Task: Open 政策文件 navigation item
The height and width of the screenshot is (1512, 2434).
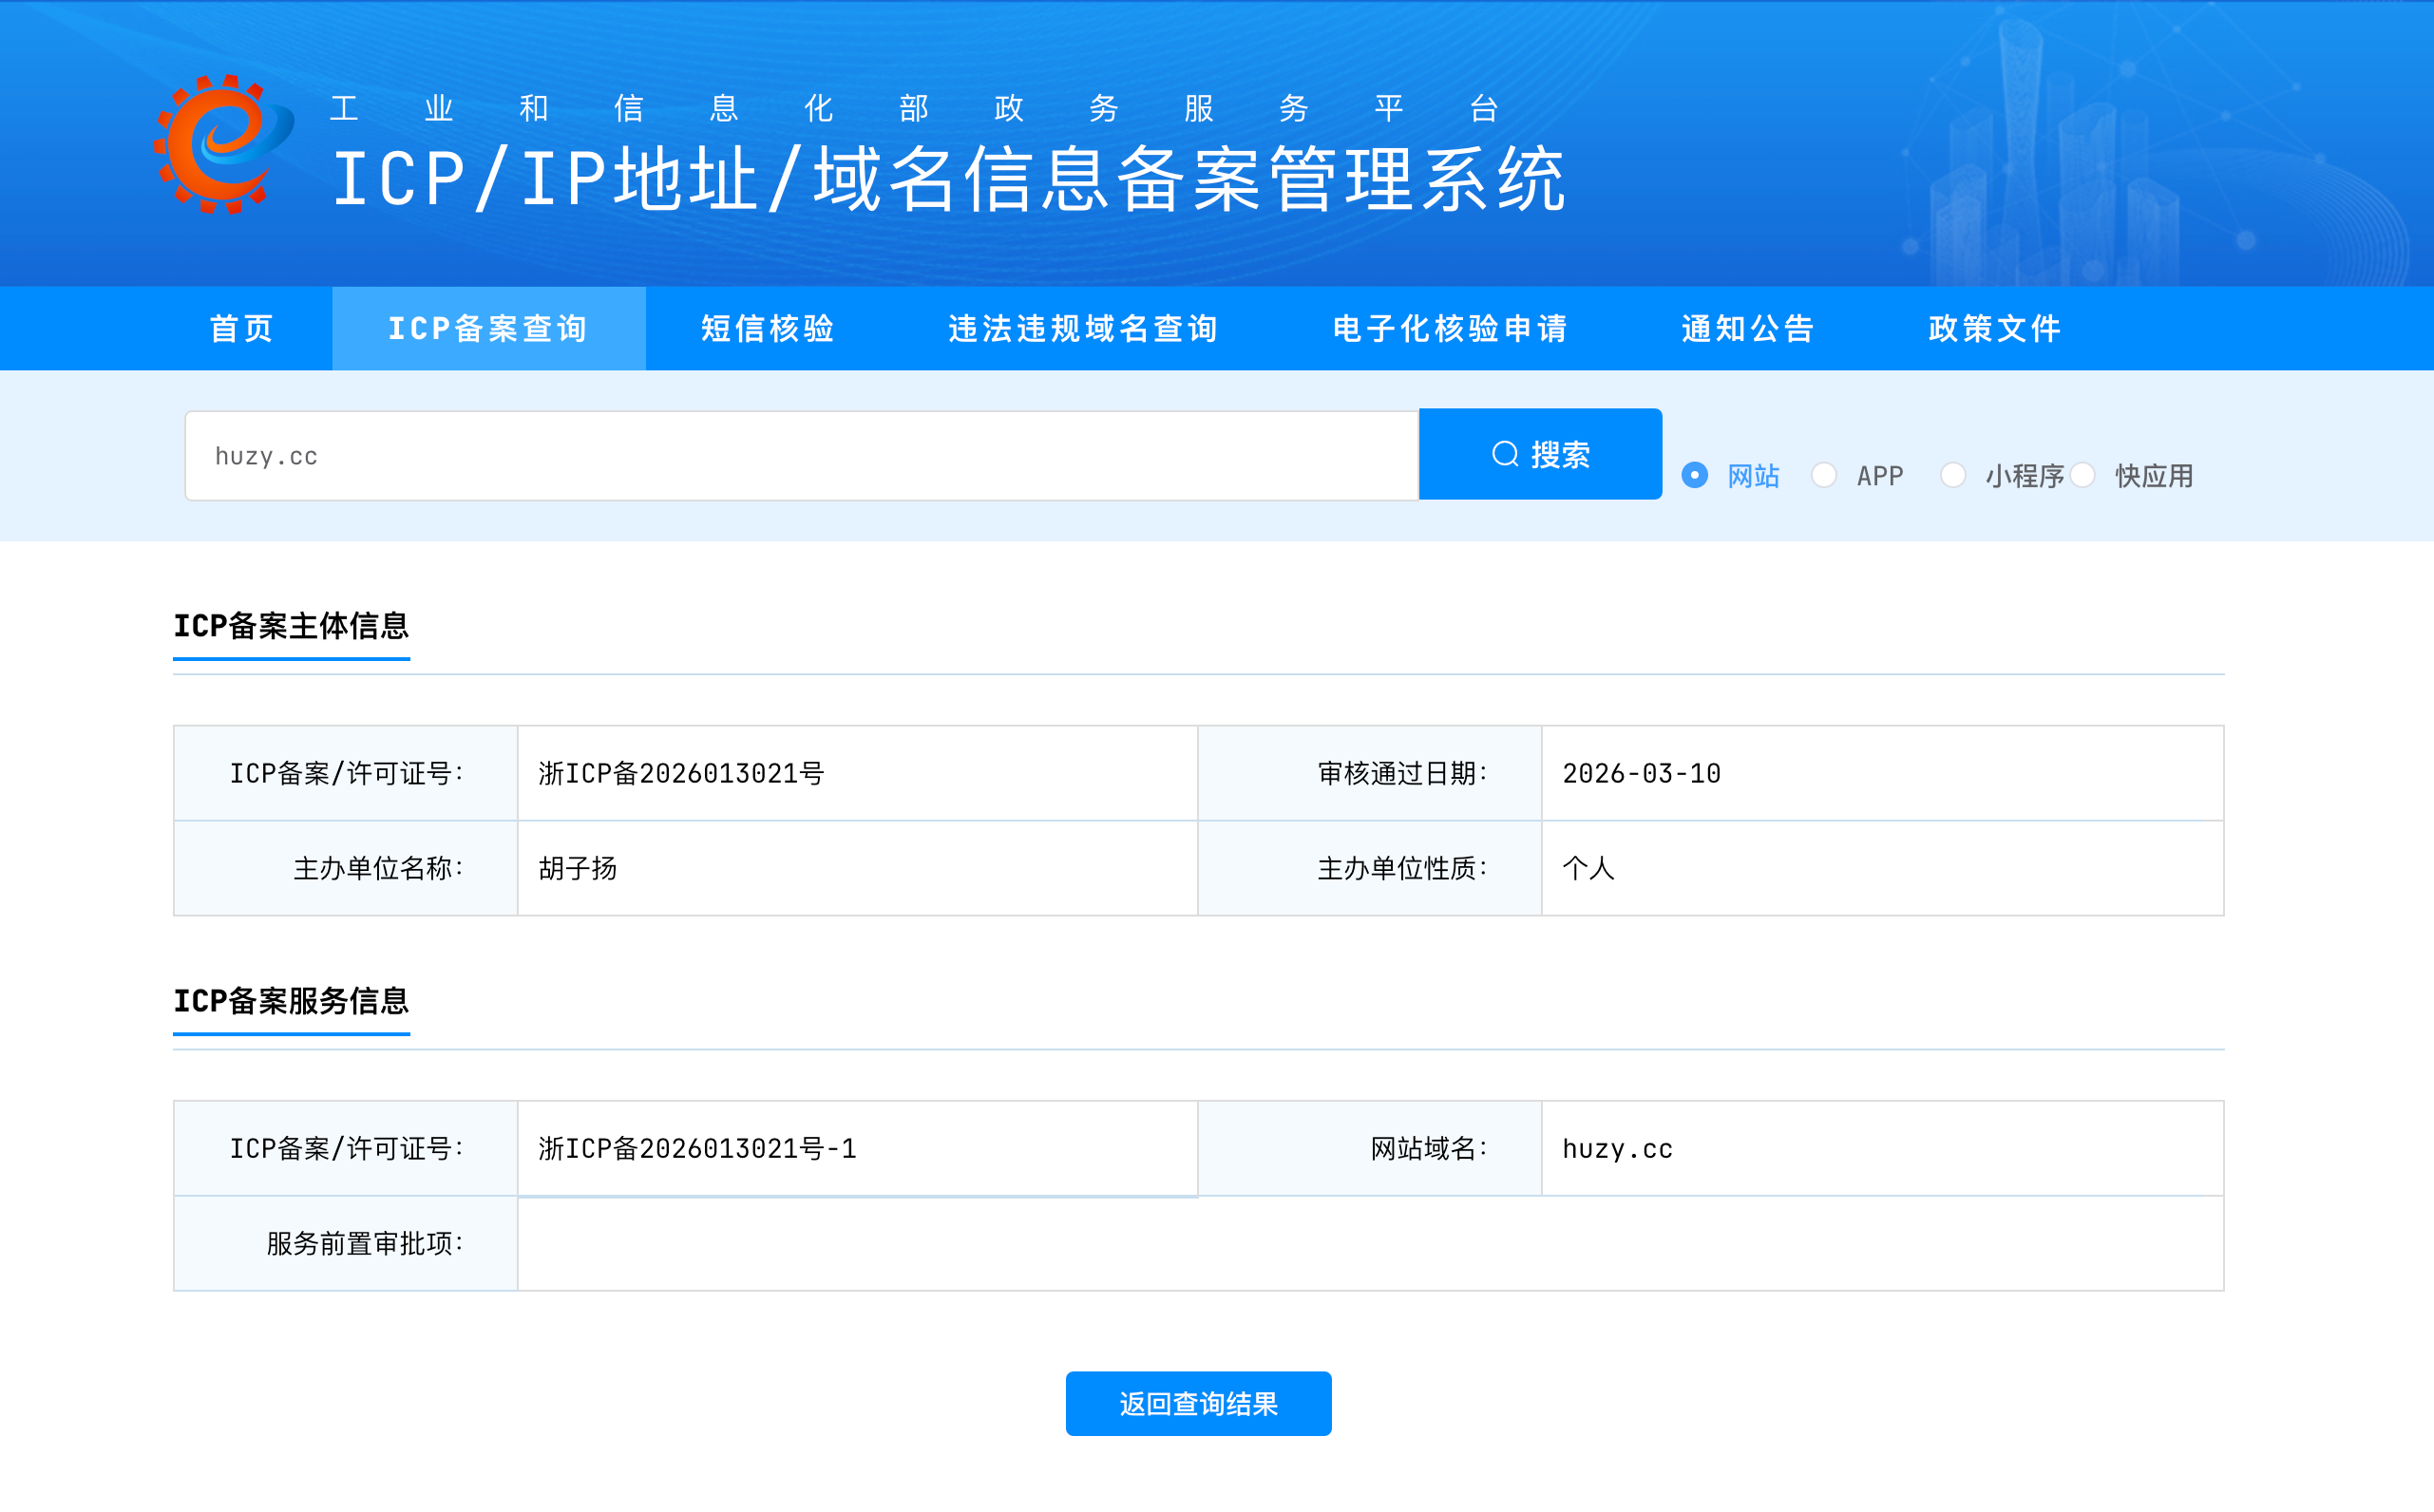Action: point(1994,328)
